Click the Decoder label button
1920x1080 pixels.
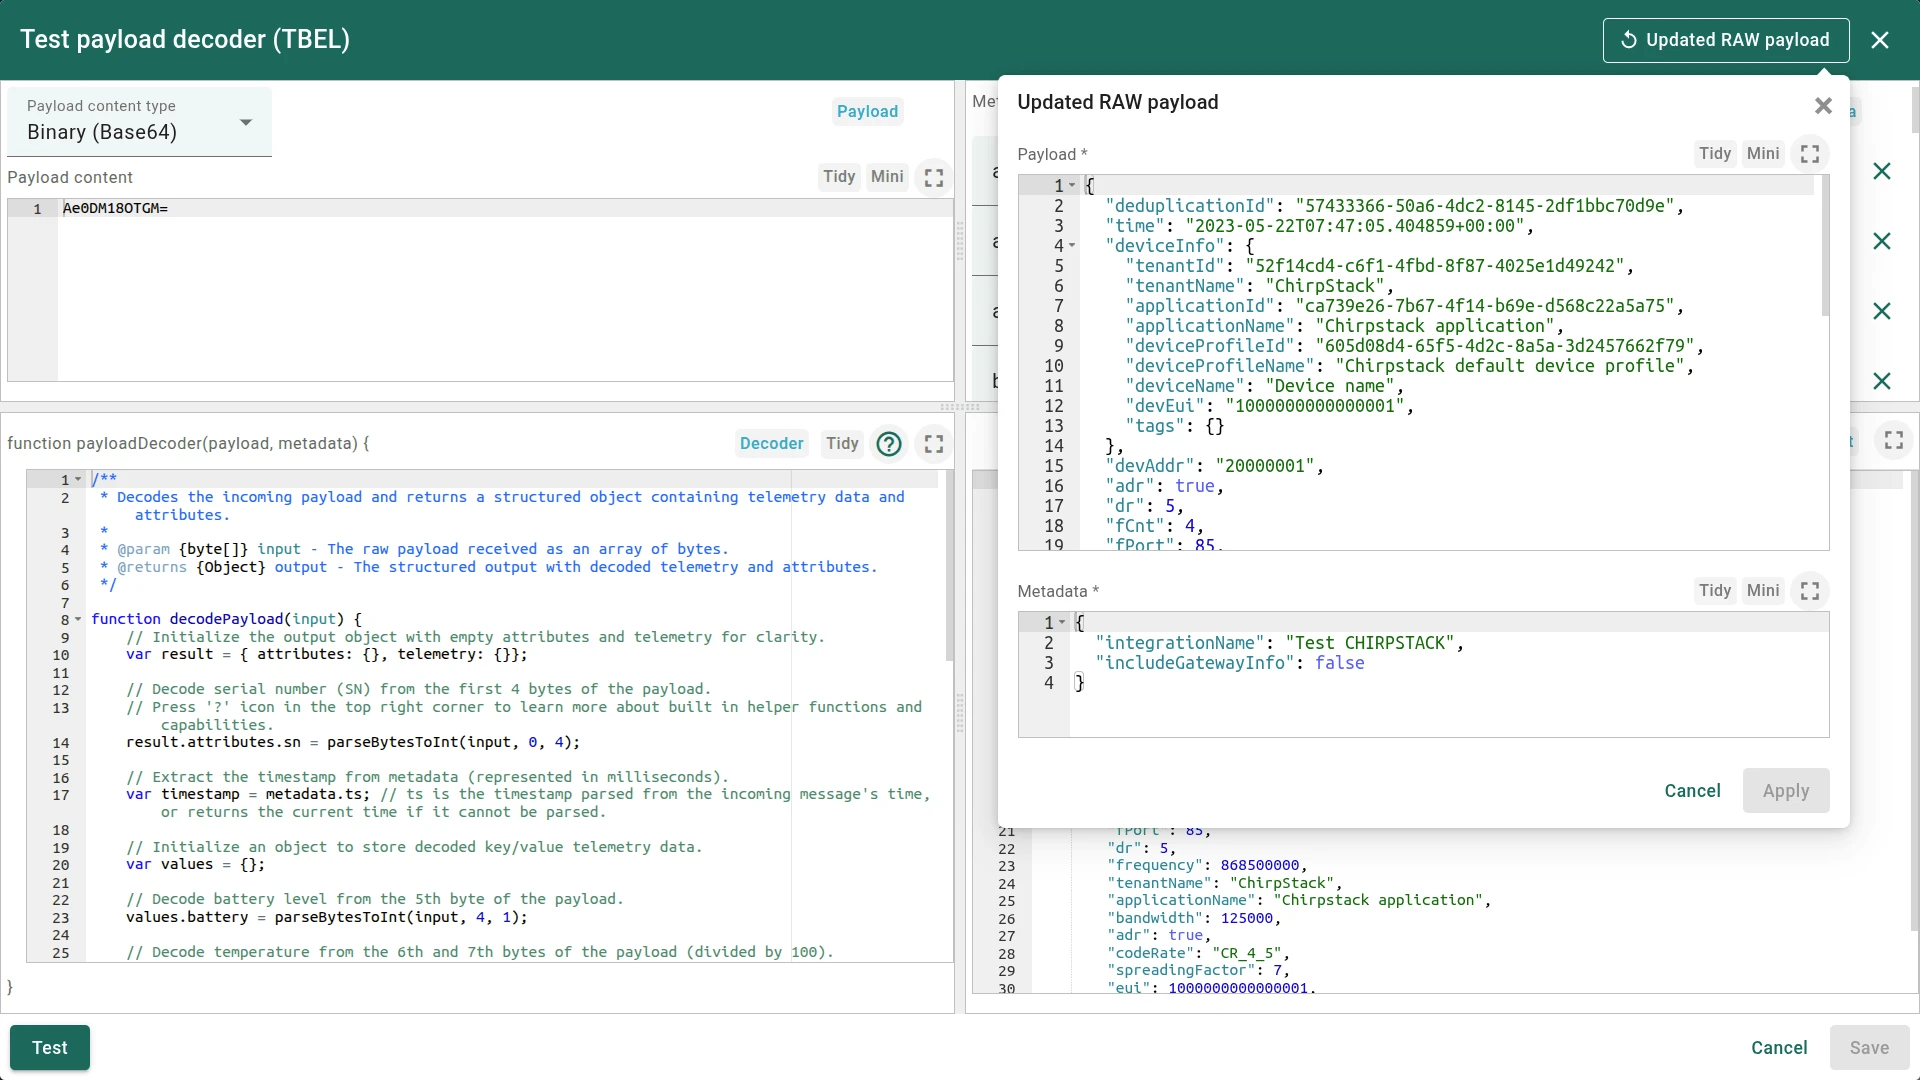771,443
